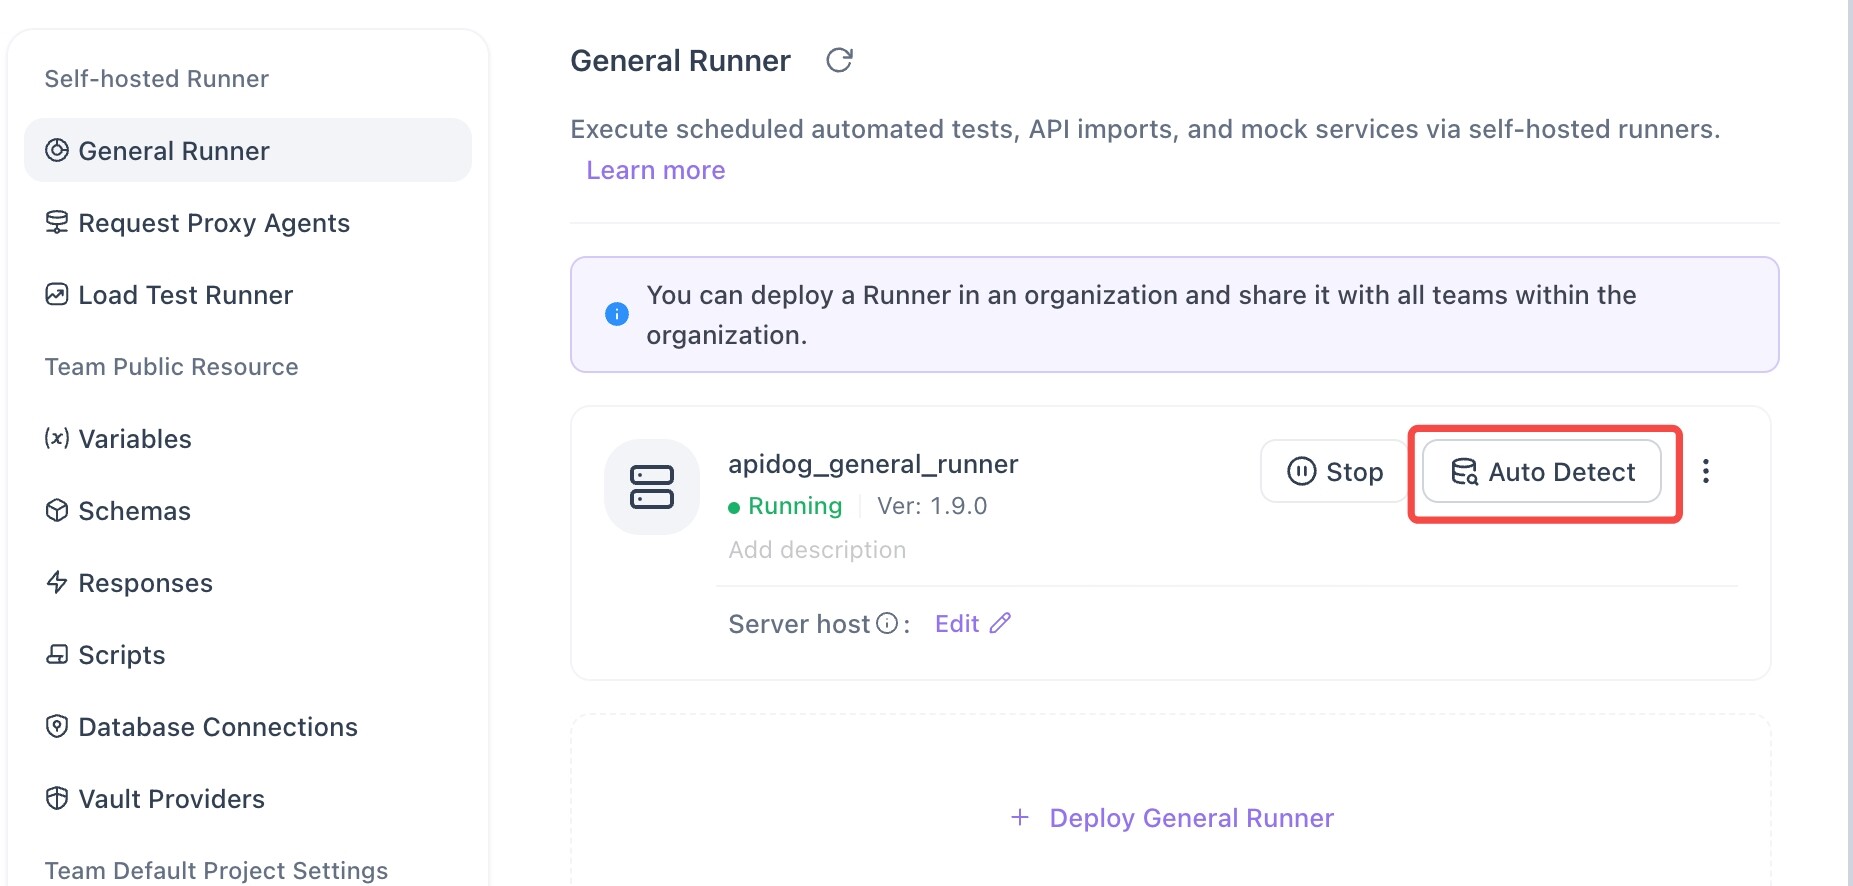Image resolution: width=1853 pixels, height=886 pixels.
Task: Click the pencil icon next to Edit
Action: coord(1000,624)
